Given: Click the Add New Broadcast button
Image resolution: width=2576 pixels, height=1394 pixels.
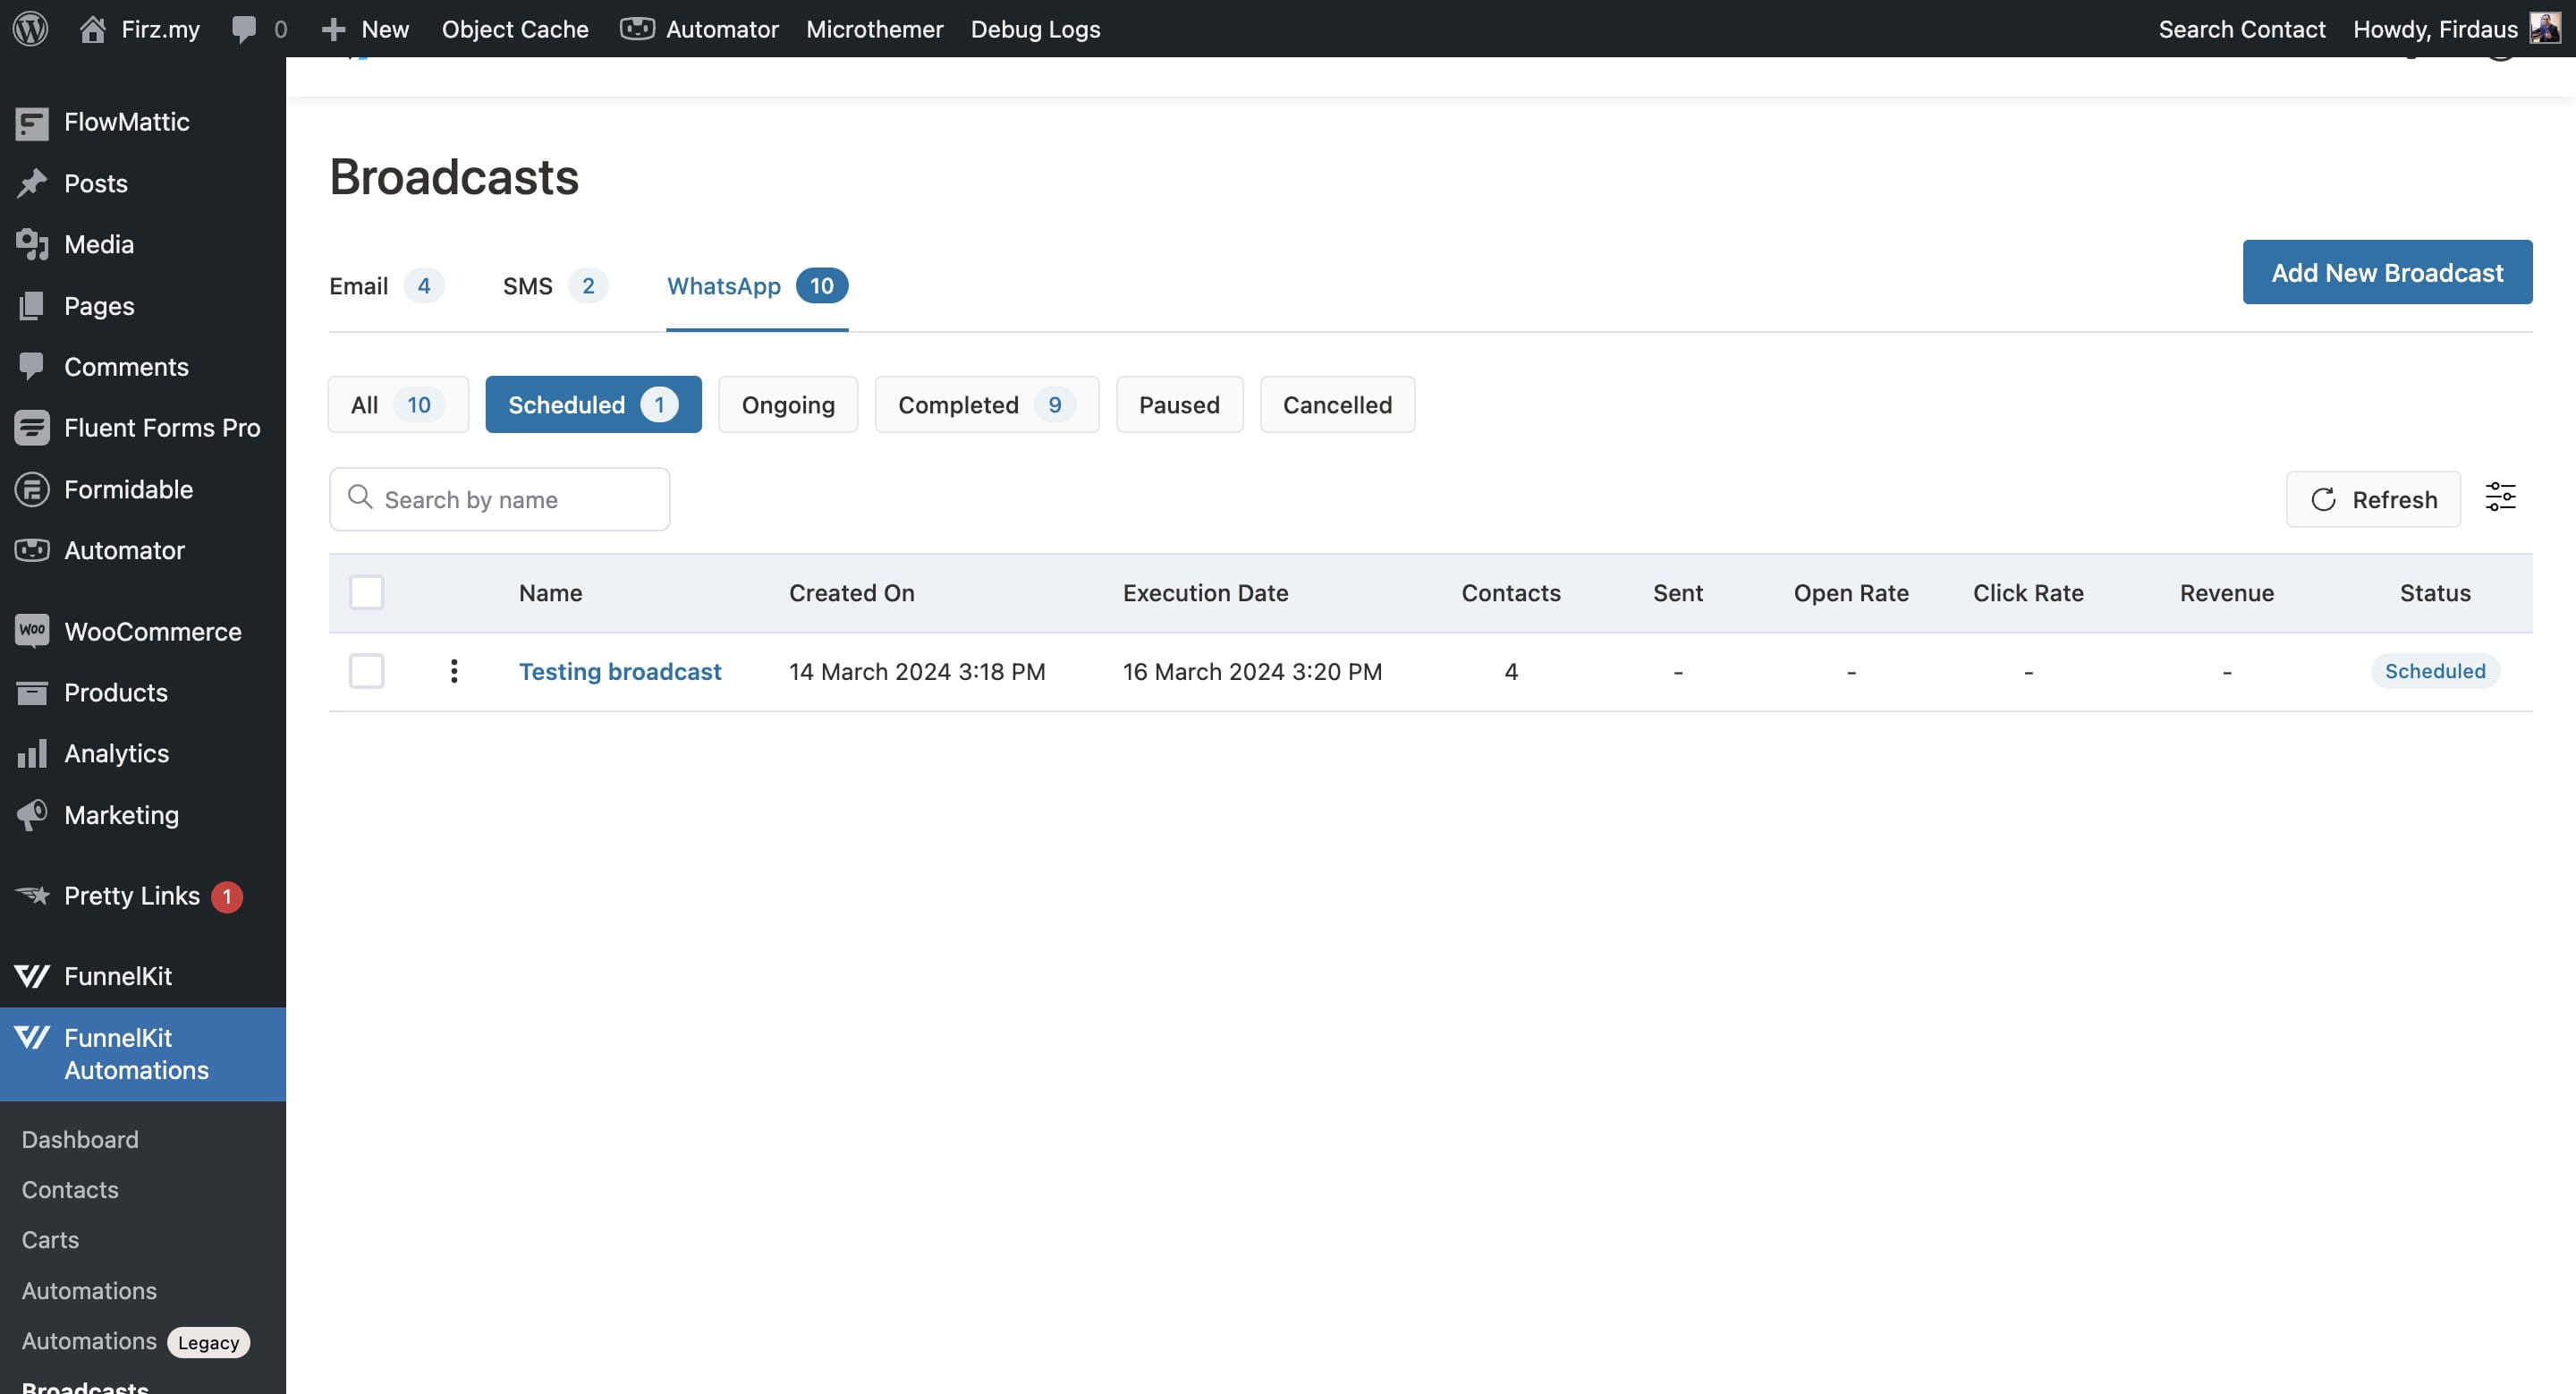Looking at the screenshot, I should point(2388,272).
